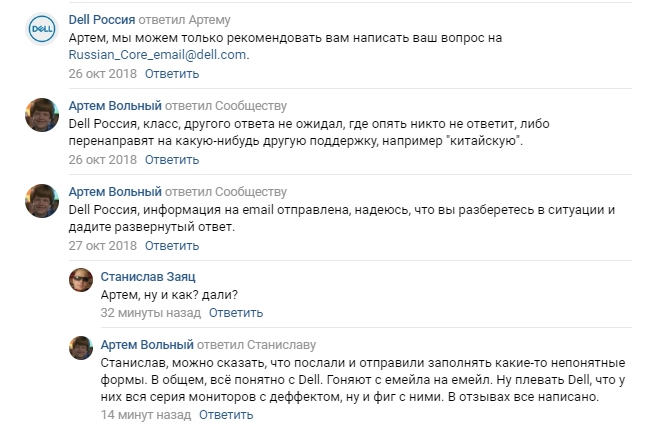Click the 26 окт 2018 date under the Dell comment
This screenshot has height=428, width=655.
(x=102, y=74)
